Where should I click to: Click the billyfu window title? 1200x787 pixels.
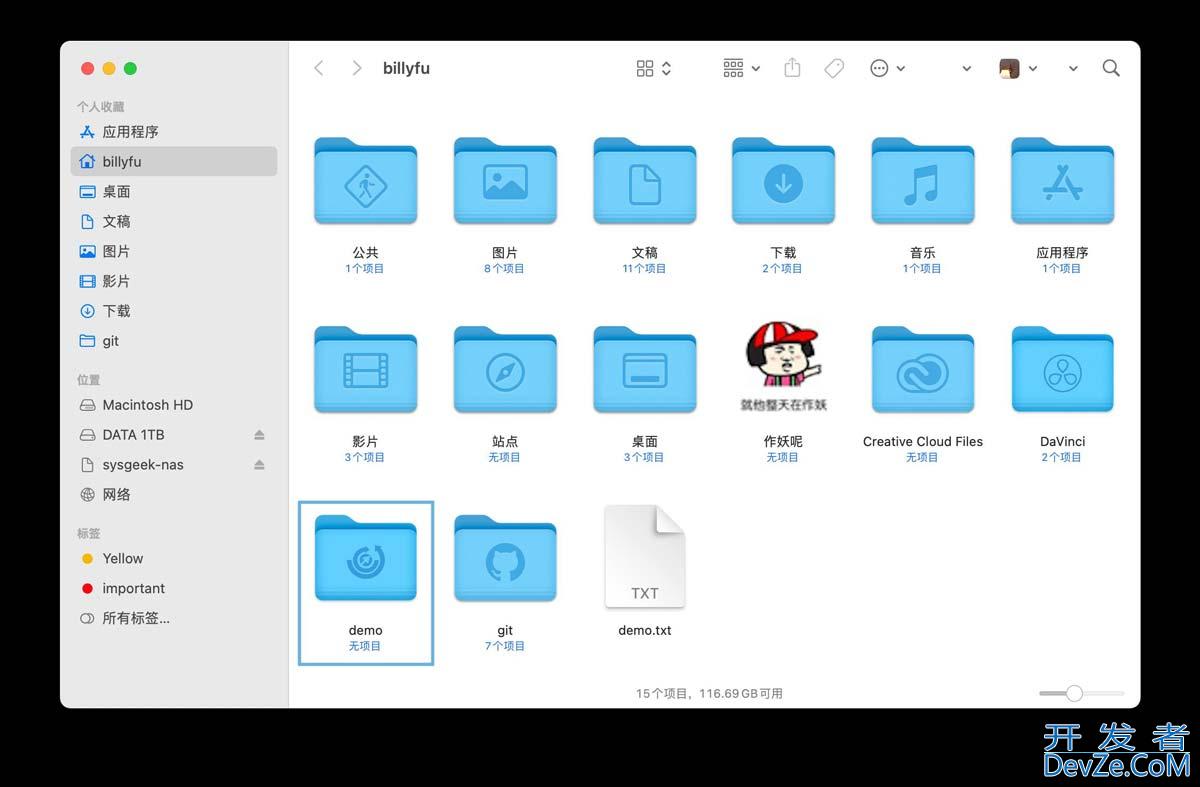(406, 69)
